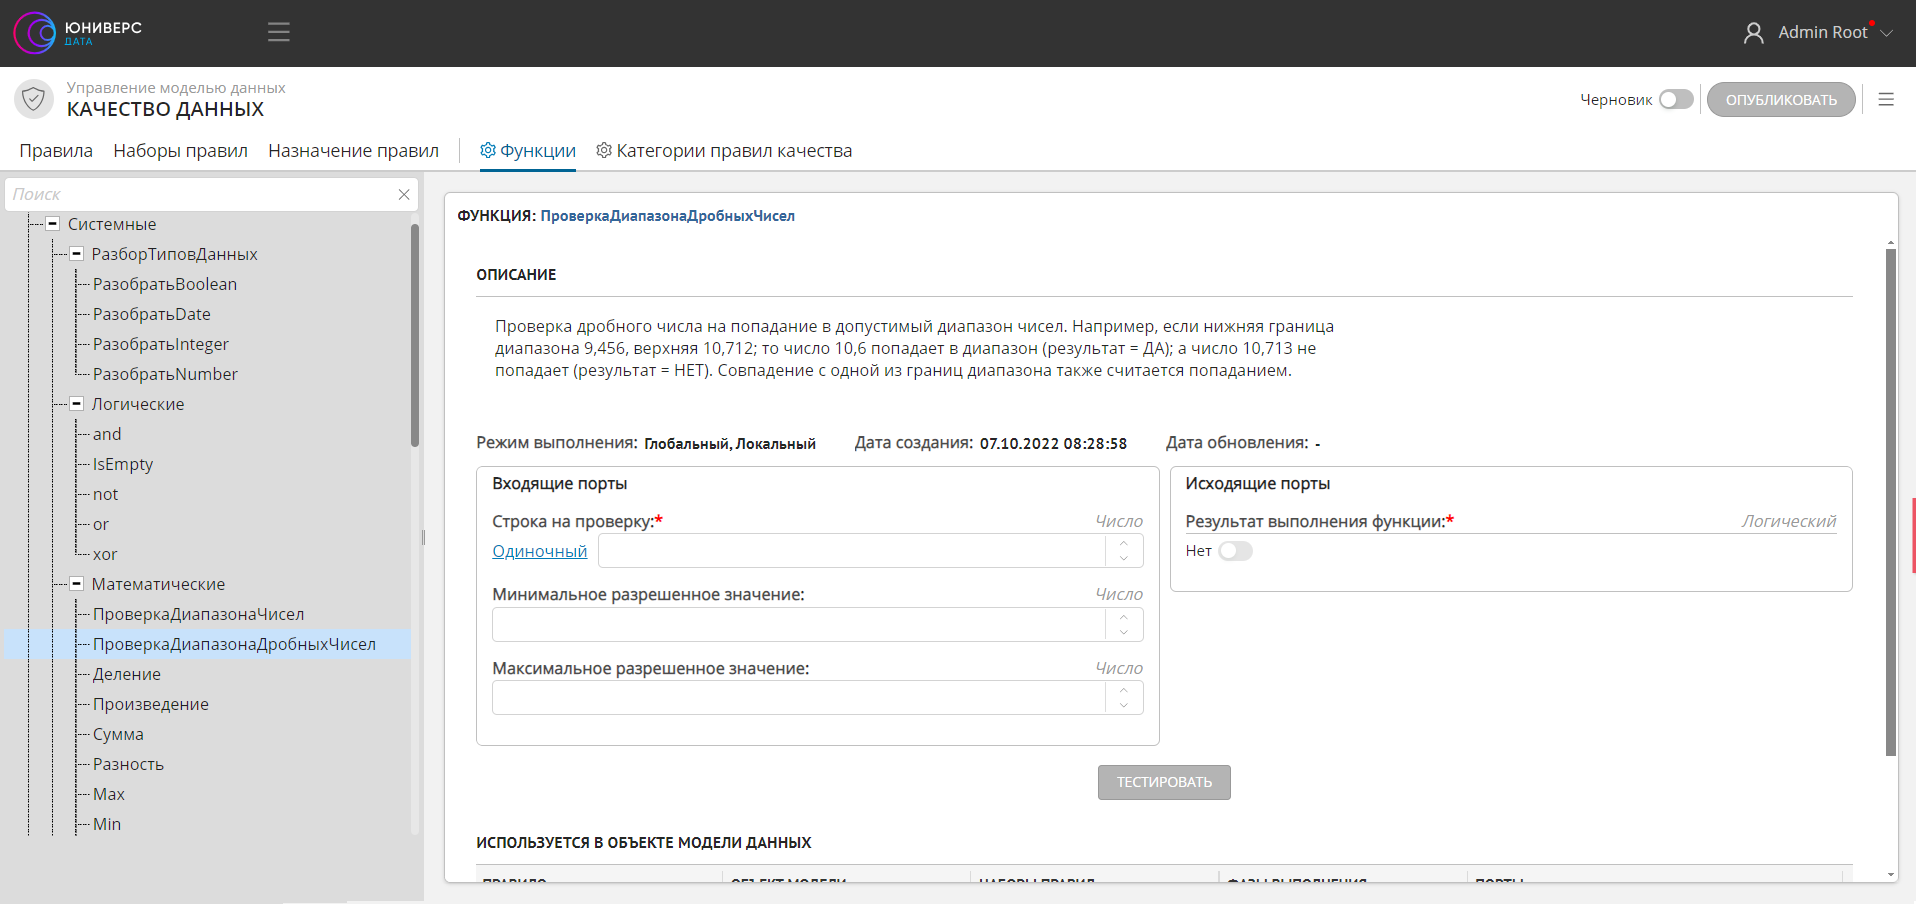Select the Деление function
1916x904 pixels.
click(127, 674)
